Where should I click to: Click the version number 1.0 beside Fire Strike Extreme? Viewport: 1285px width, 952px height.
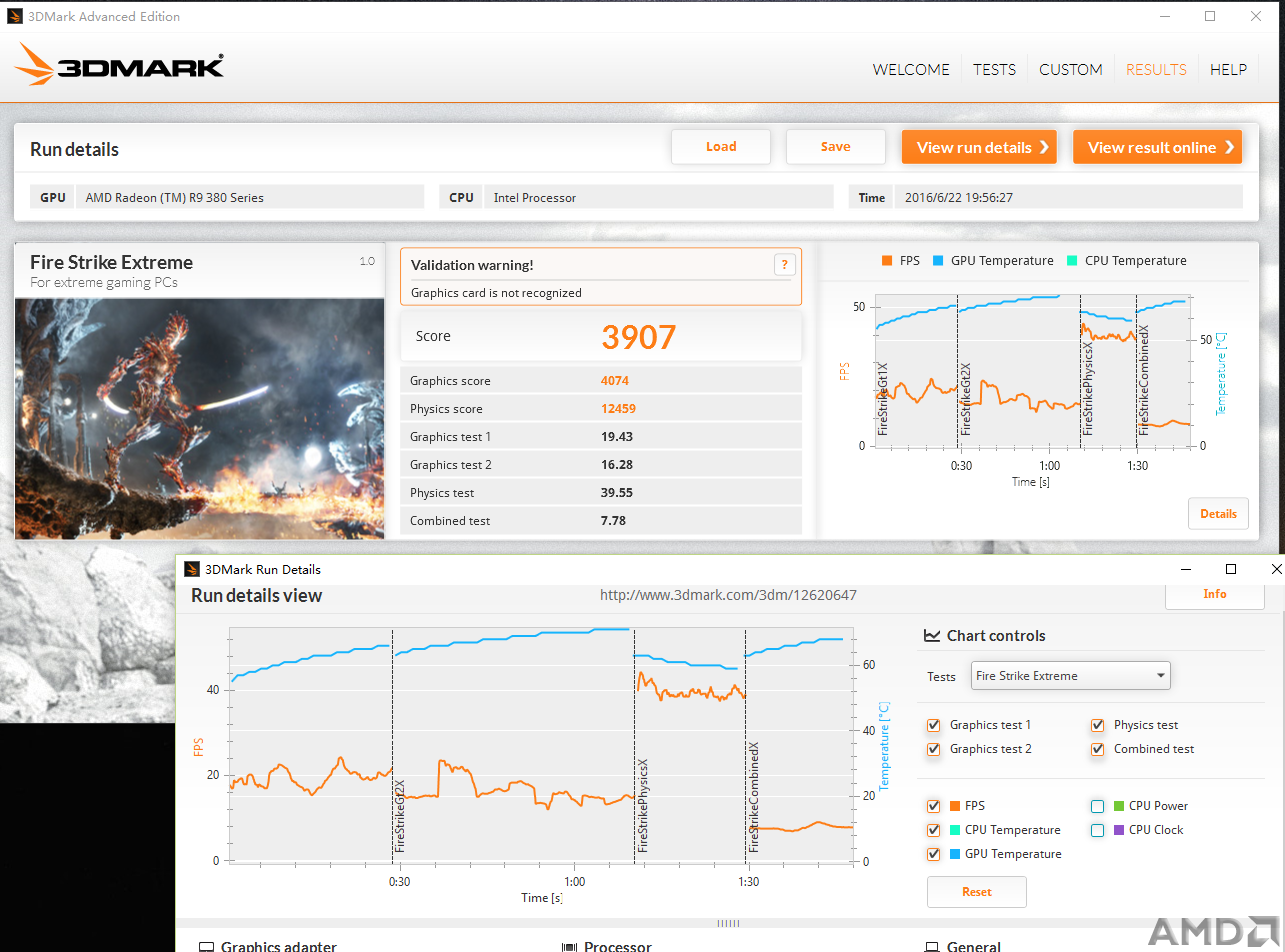click(x=367, y=261)
